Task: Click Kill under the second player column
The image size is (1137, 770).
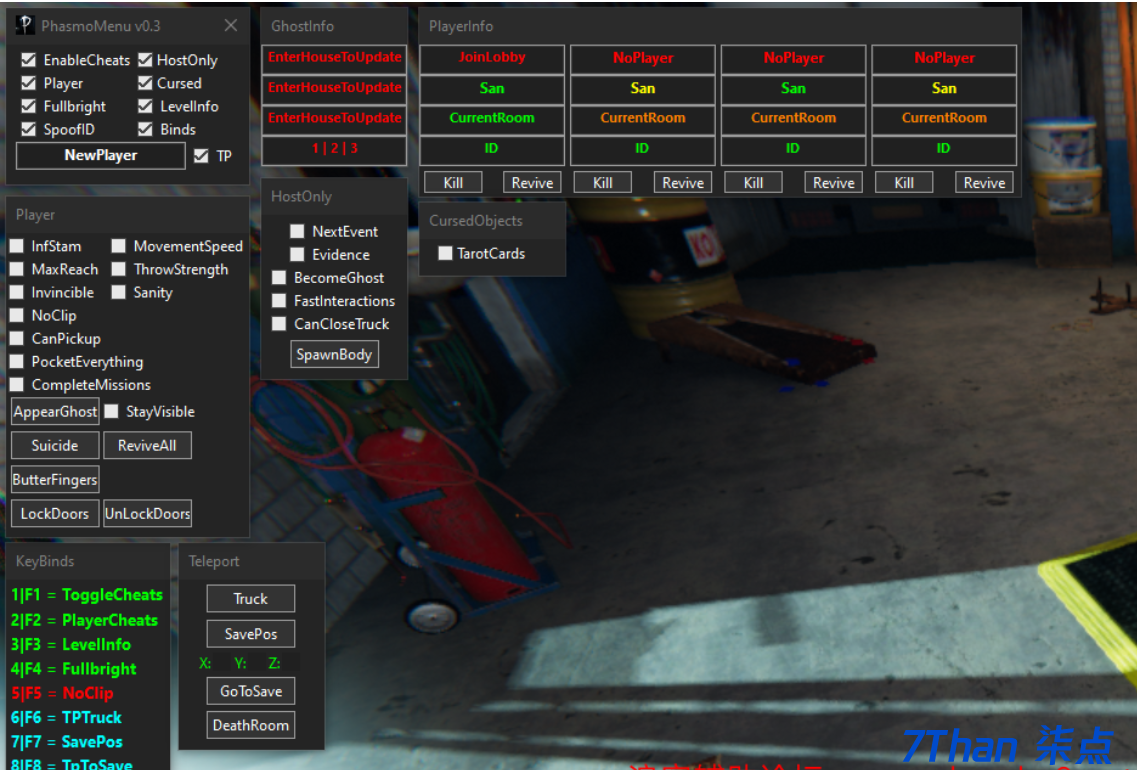Action: pos(603,183)
